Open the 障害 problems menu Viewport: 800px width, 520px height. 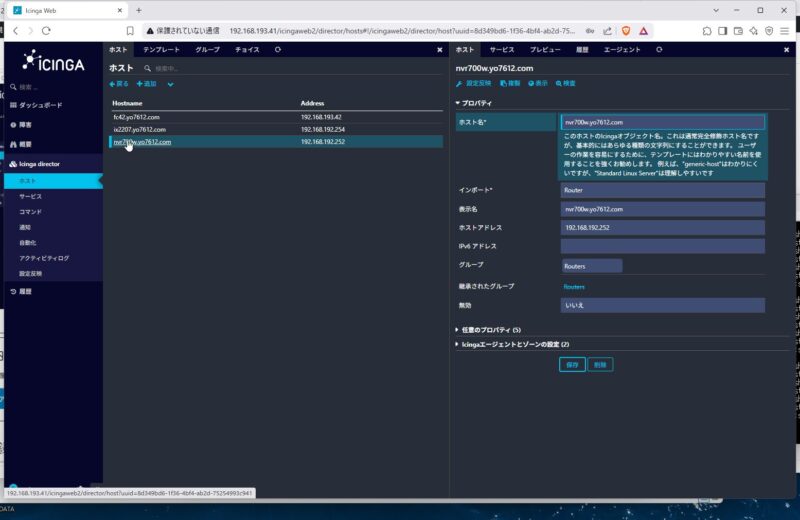(x=21, y=125)
